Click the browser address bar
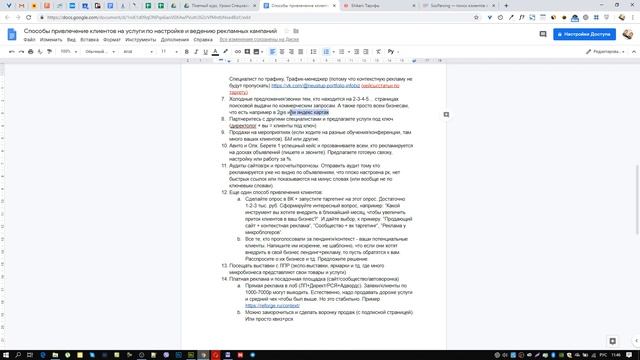Screen dimensions: 640x360 (257, 18)
